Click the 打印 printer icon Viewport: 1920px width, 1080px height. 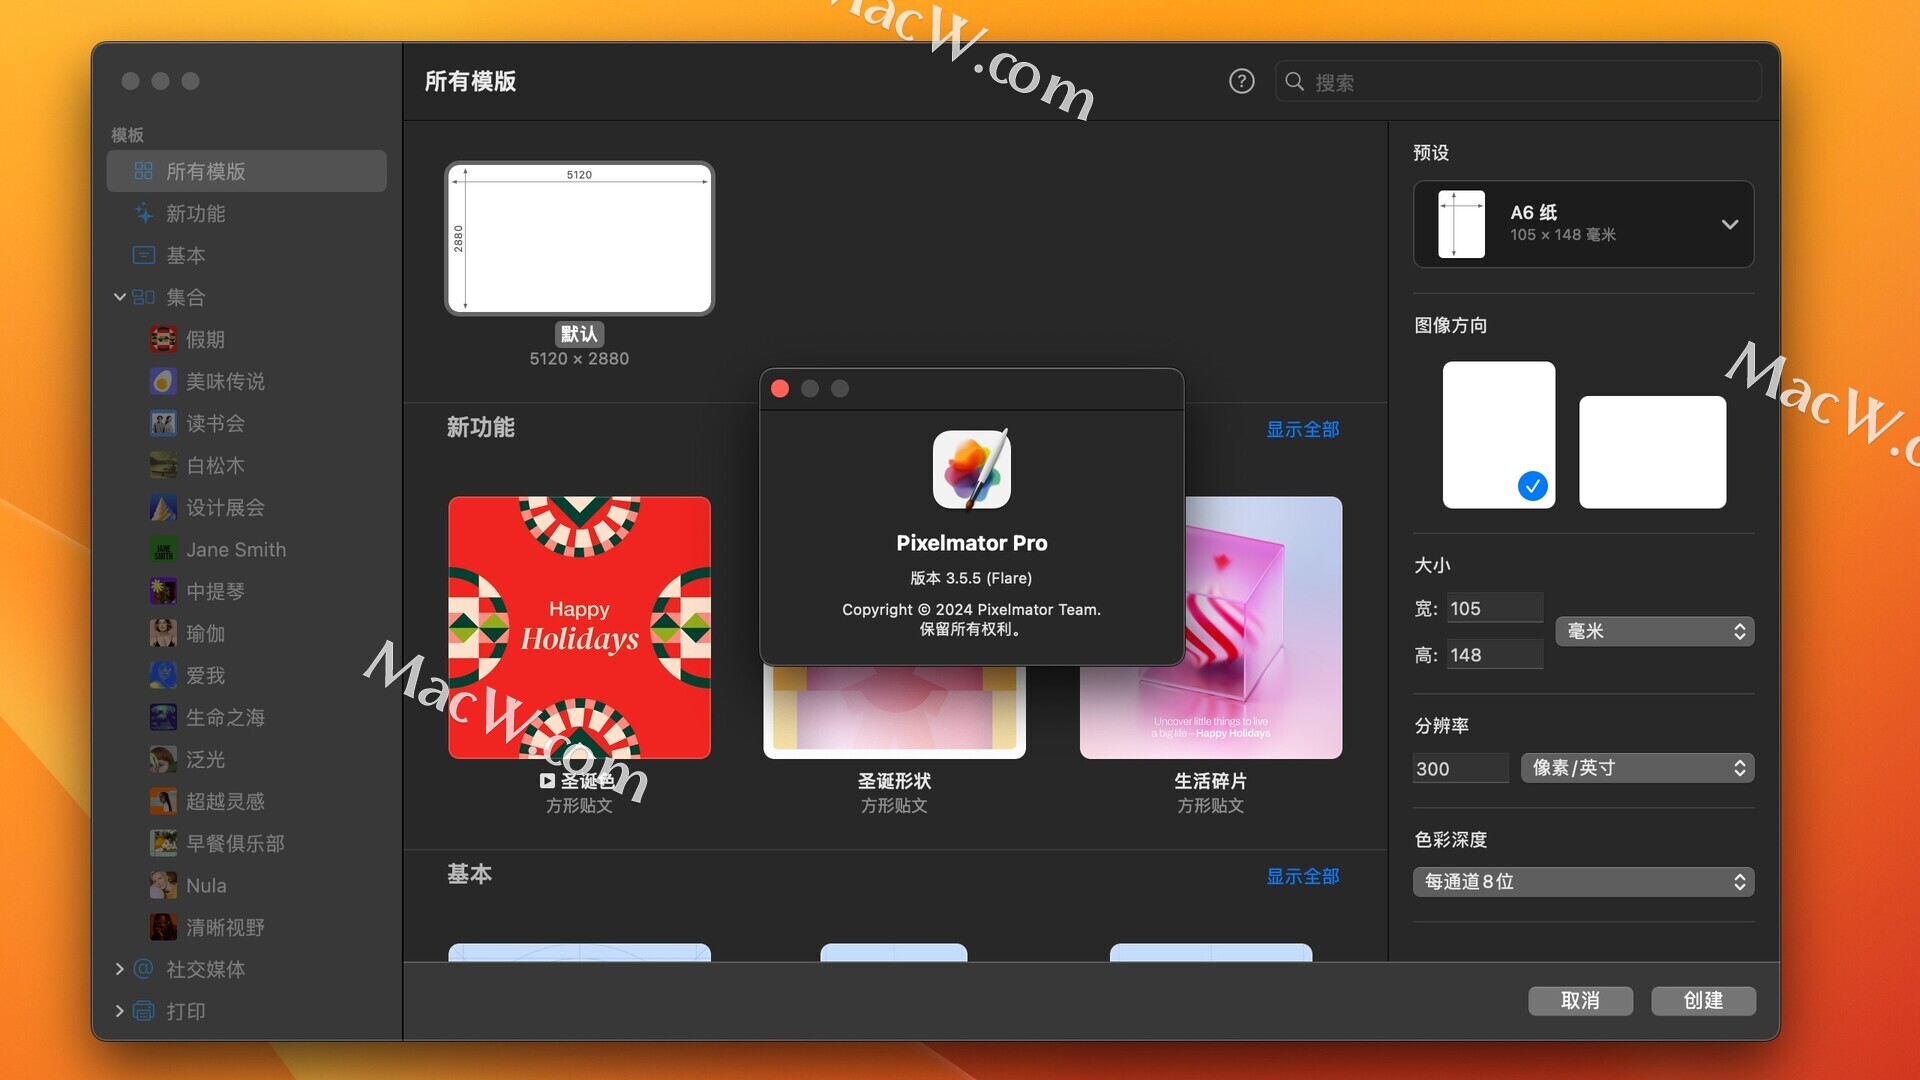(143, 1011)
